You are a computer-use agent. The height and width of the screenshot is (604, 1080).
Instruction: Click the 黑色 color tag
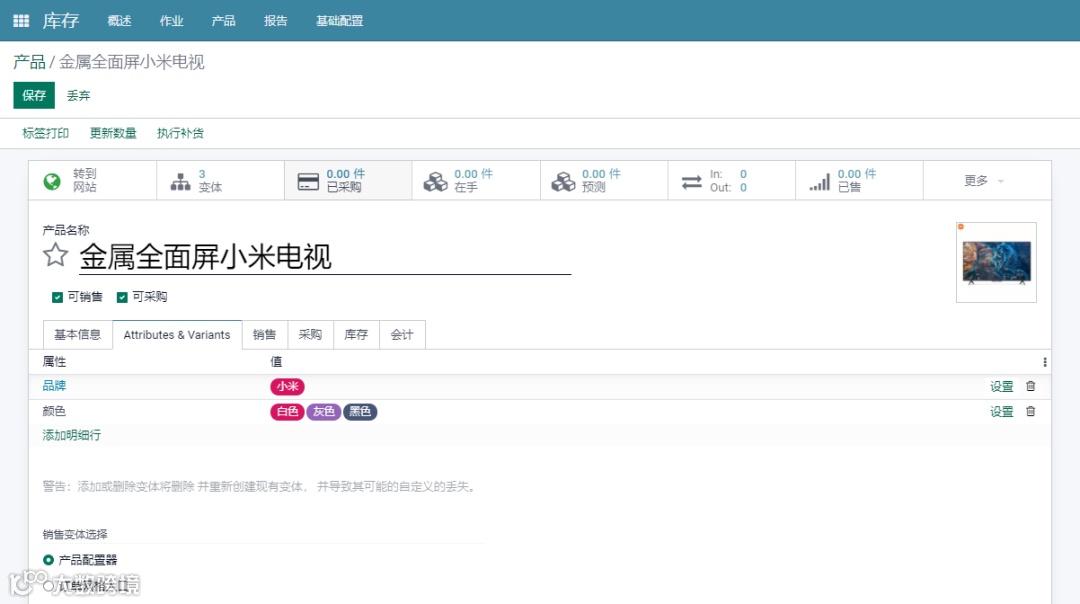tap(360, 412)
